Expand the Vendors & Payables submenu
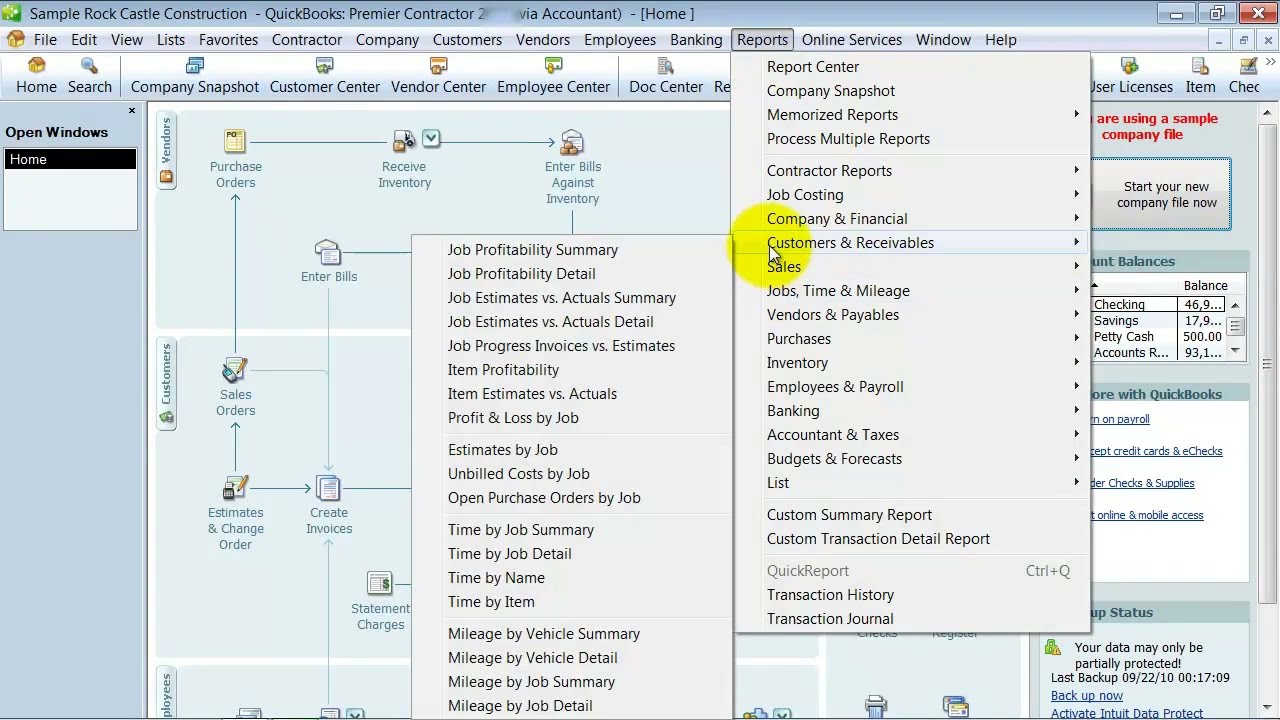The height and width of the screenshot is (720, 1280). [x=1076, y=314]
